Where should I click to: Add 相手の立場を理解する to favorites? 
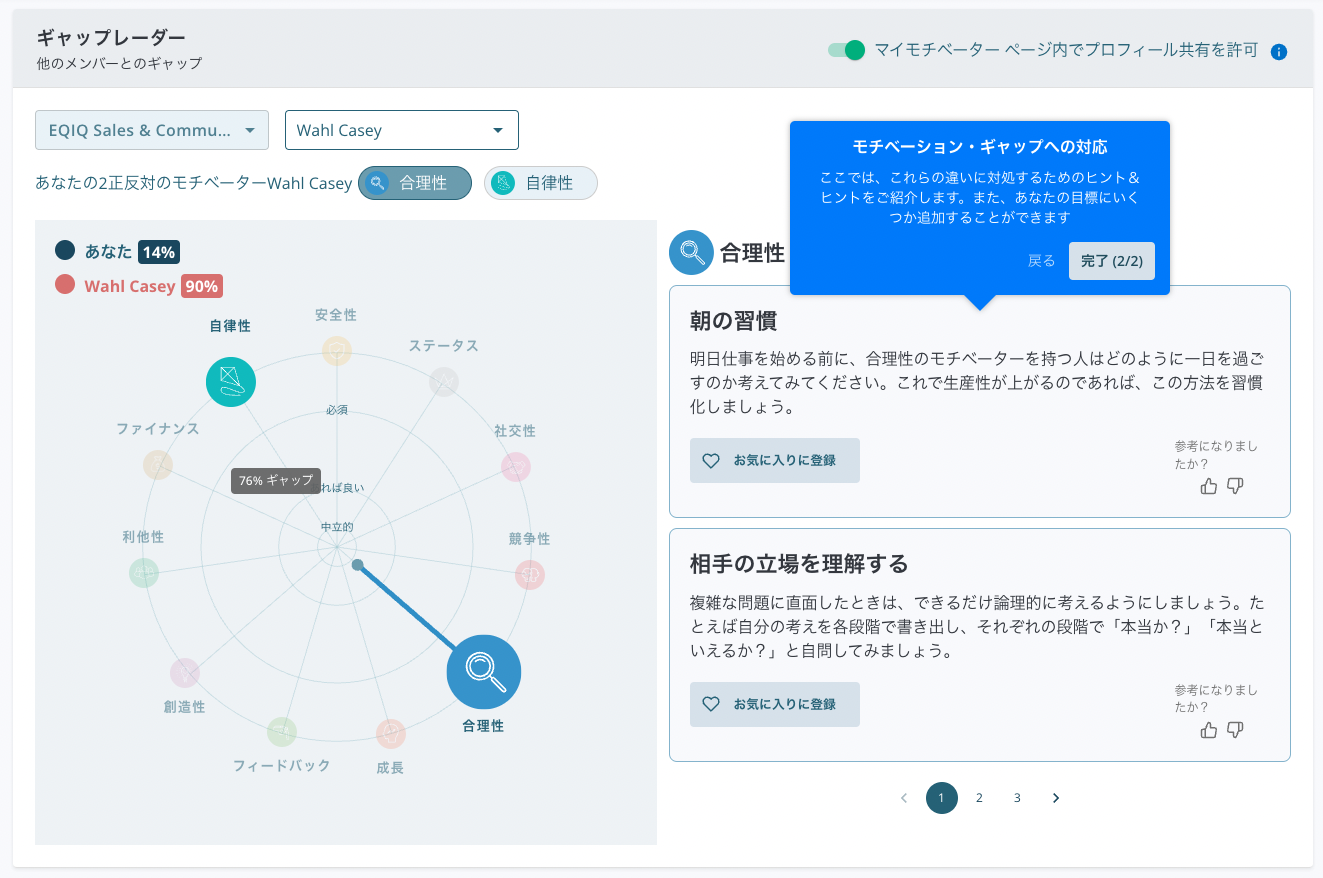(x=775, y=704)
